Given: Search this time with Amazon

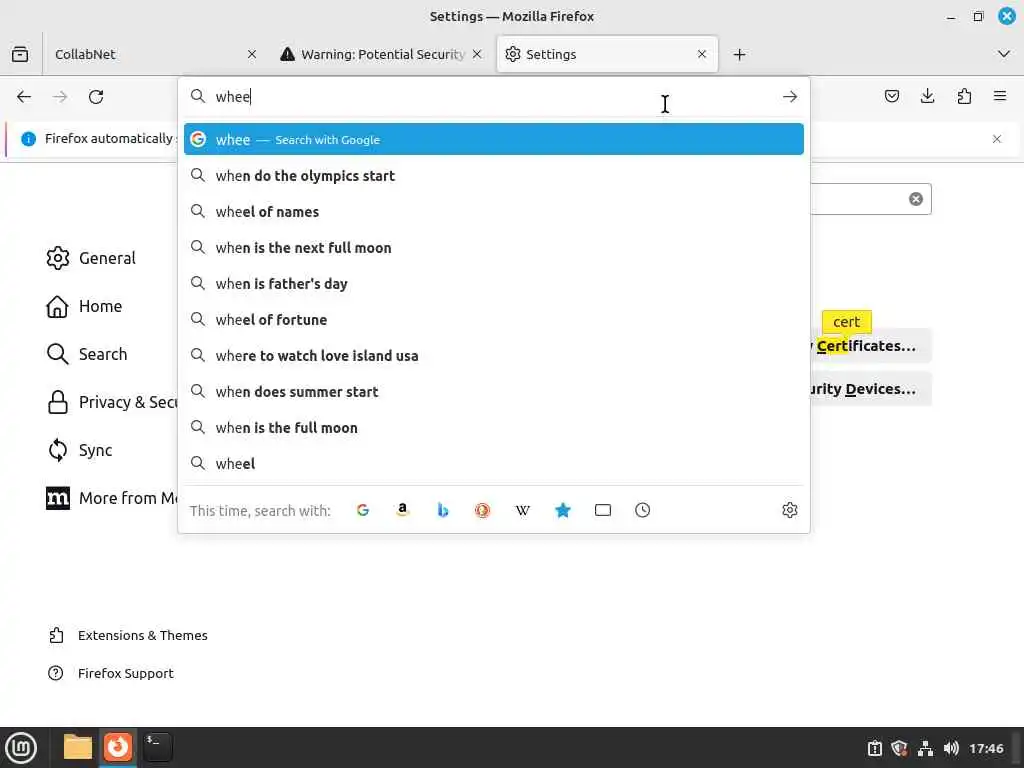Looking at the screenshot, I should [403, 510].
